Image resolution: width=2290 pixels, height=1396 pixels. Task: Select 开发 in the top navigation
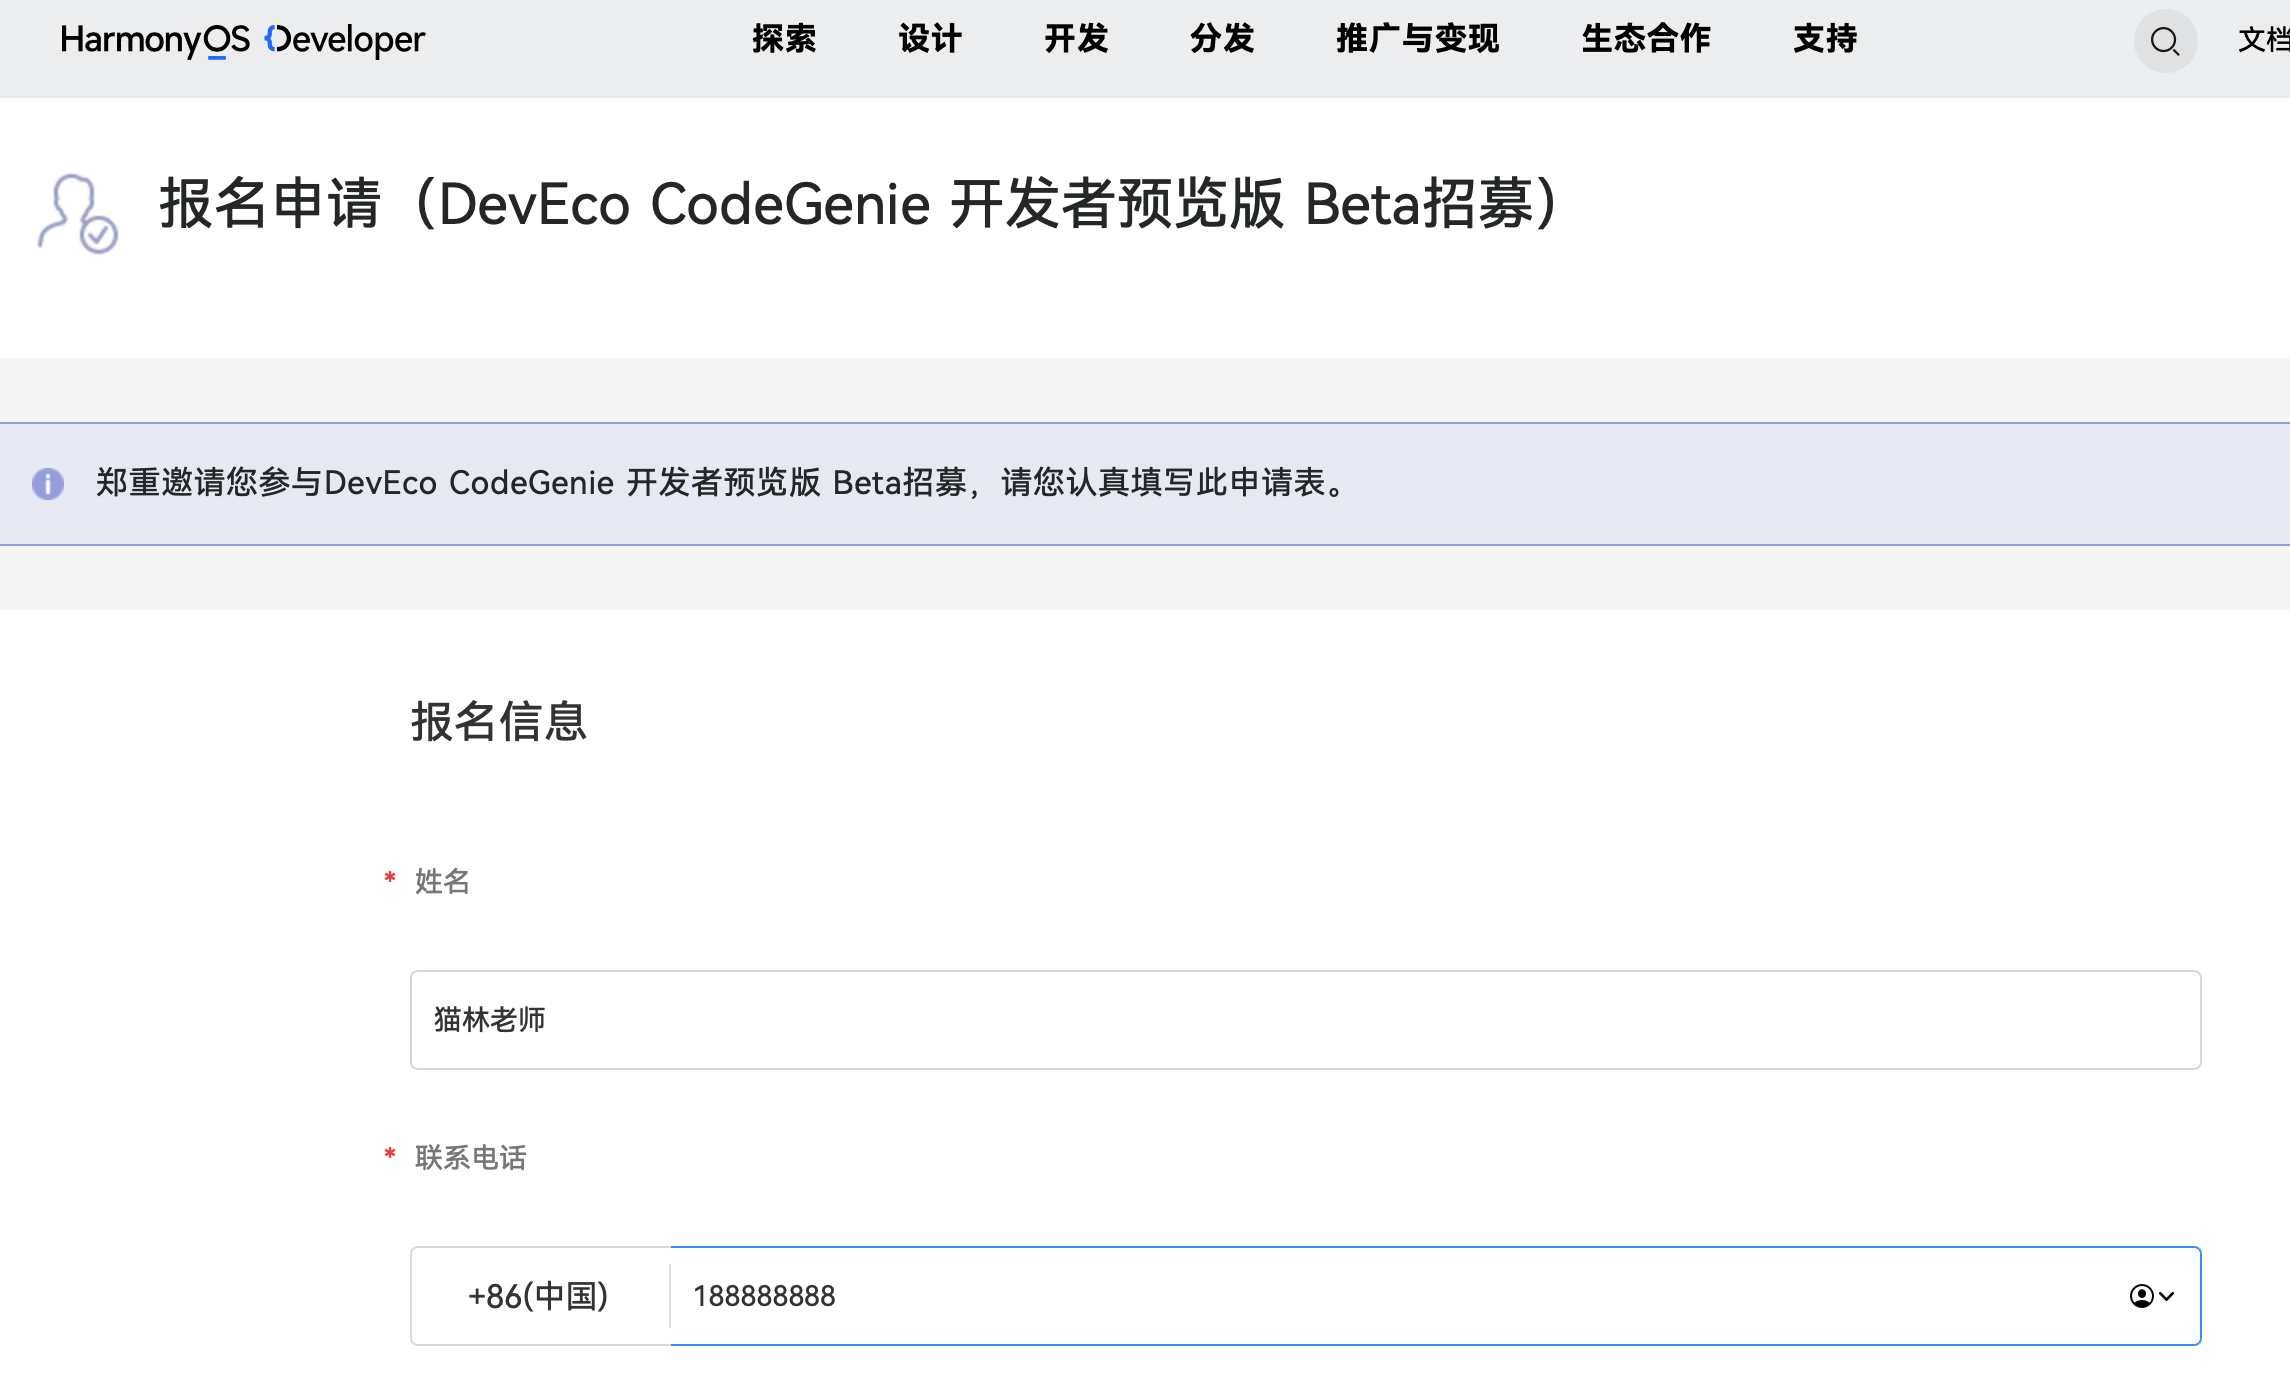1076,40
